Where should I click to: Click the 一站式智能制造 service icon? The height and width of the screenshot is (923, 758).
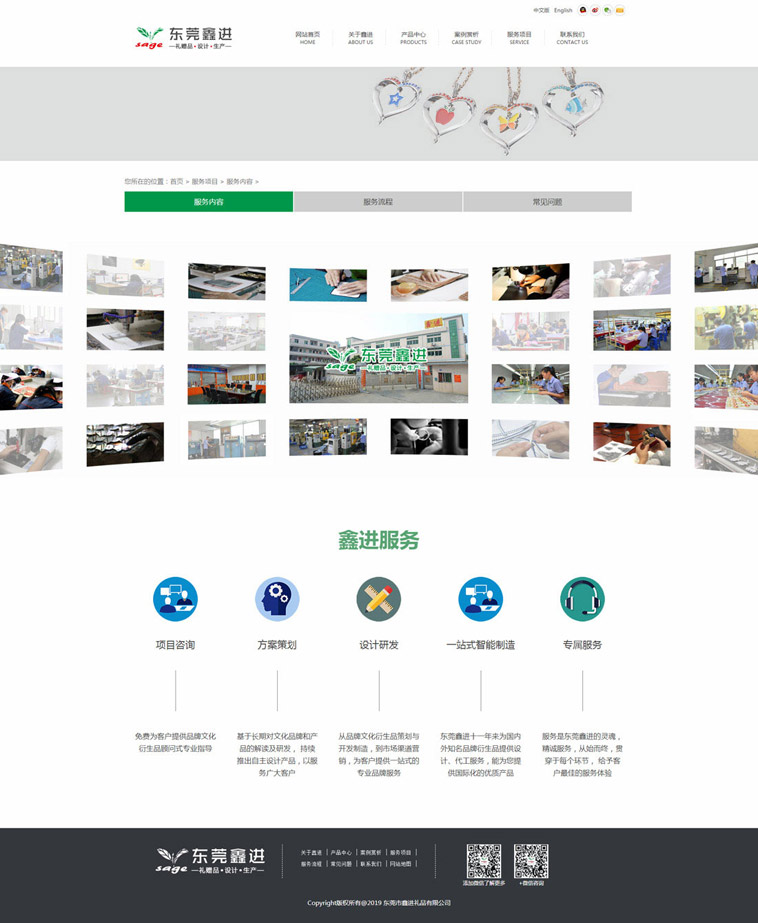[x=480, y=599]
